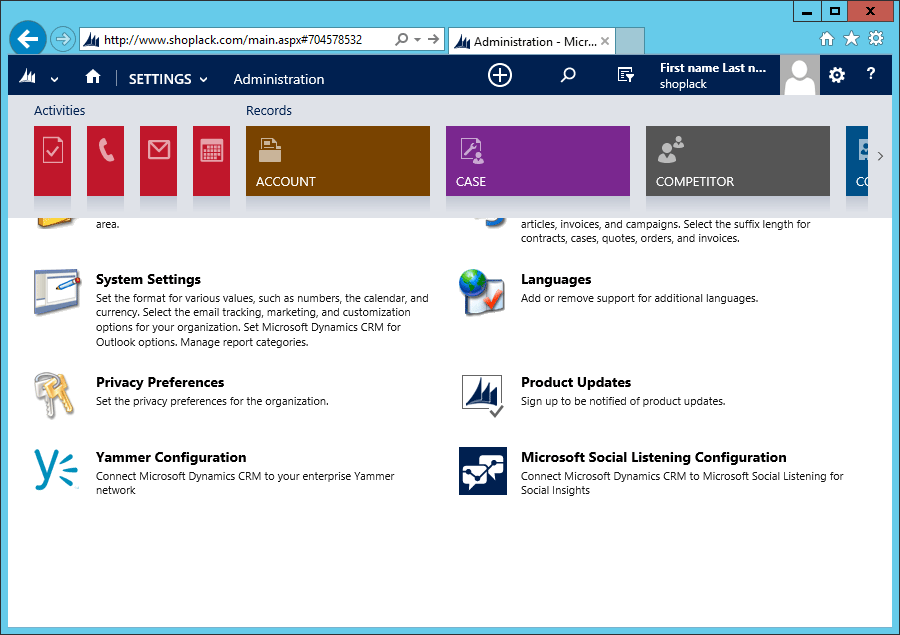The width and height of the screenshot is (900, 635).
Task: Select the CASE record tile
Action: point(538,161)
